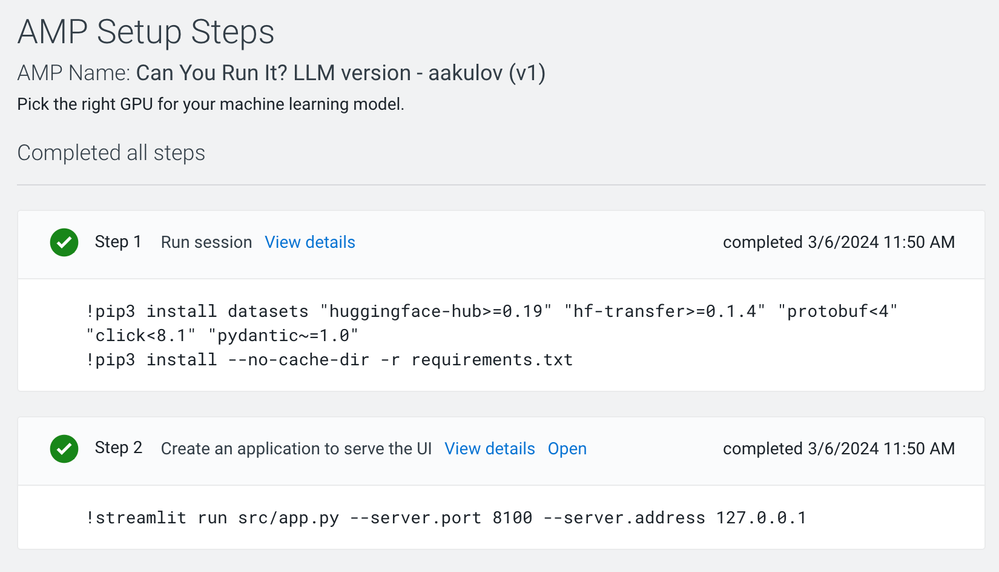Click the green checkmark icon for Step 2
The width and height of the screenshot is (999, 572).
tap(64, 448)
